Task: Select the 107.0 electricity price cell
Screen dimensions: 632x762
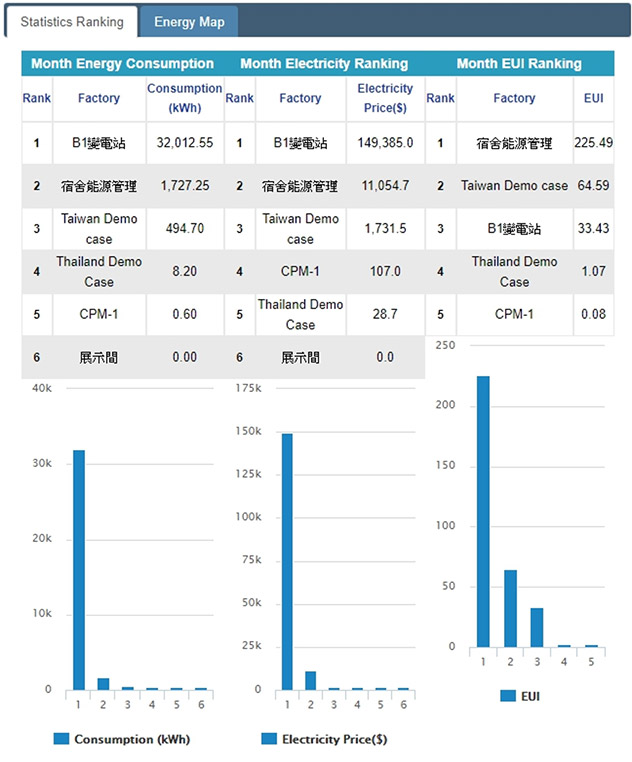Action: click(385, 271)
